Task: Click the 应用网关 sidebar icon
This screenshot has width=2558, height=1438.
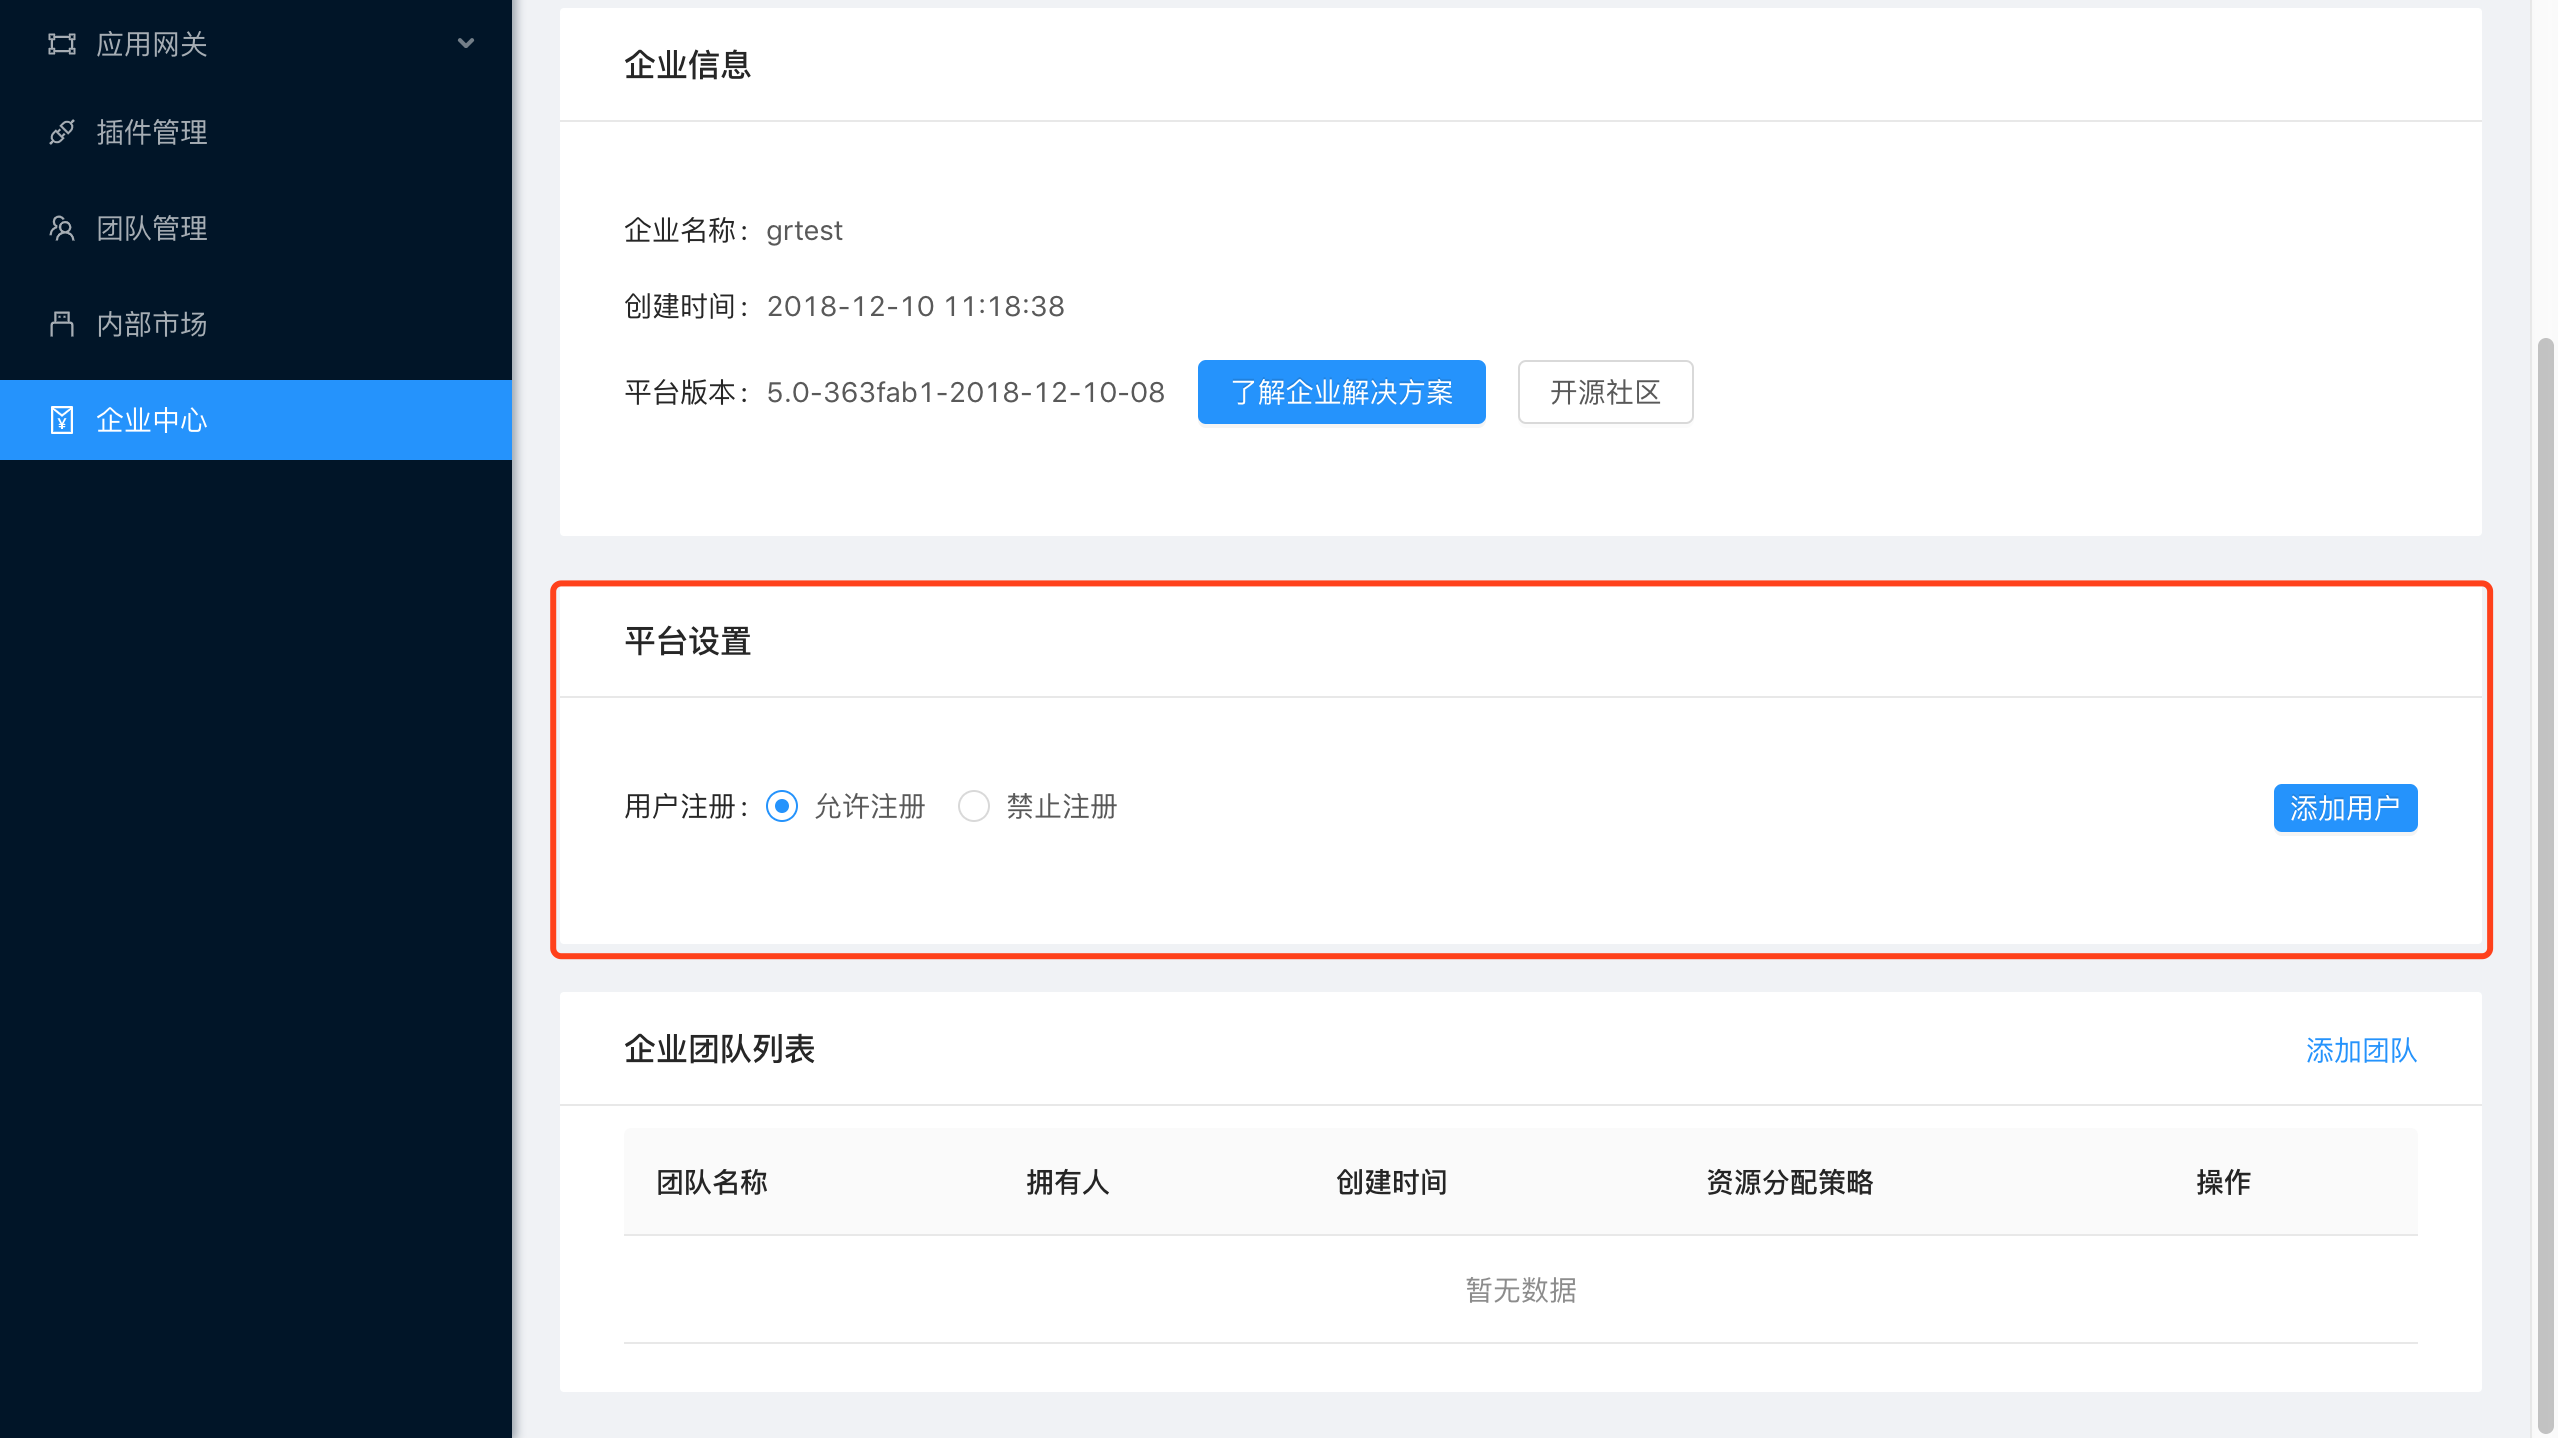Action: coord(62,44)
